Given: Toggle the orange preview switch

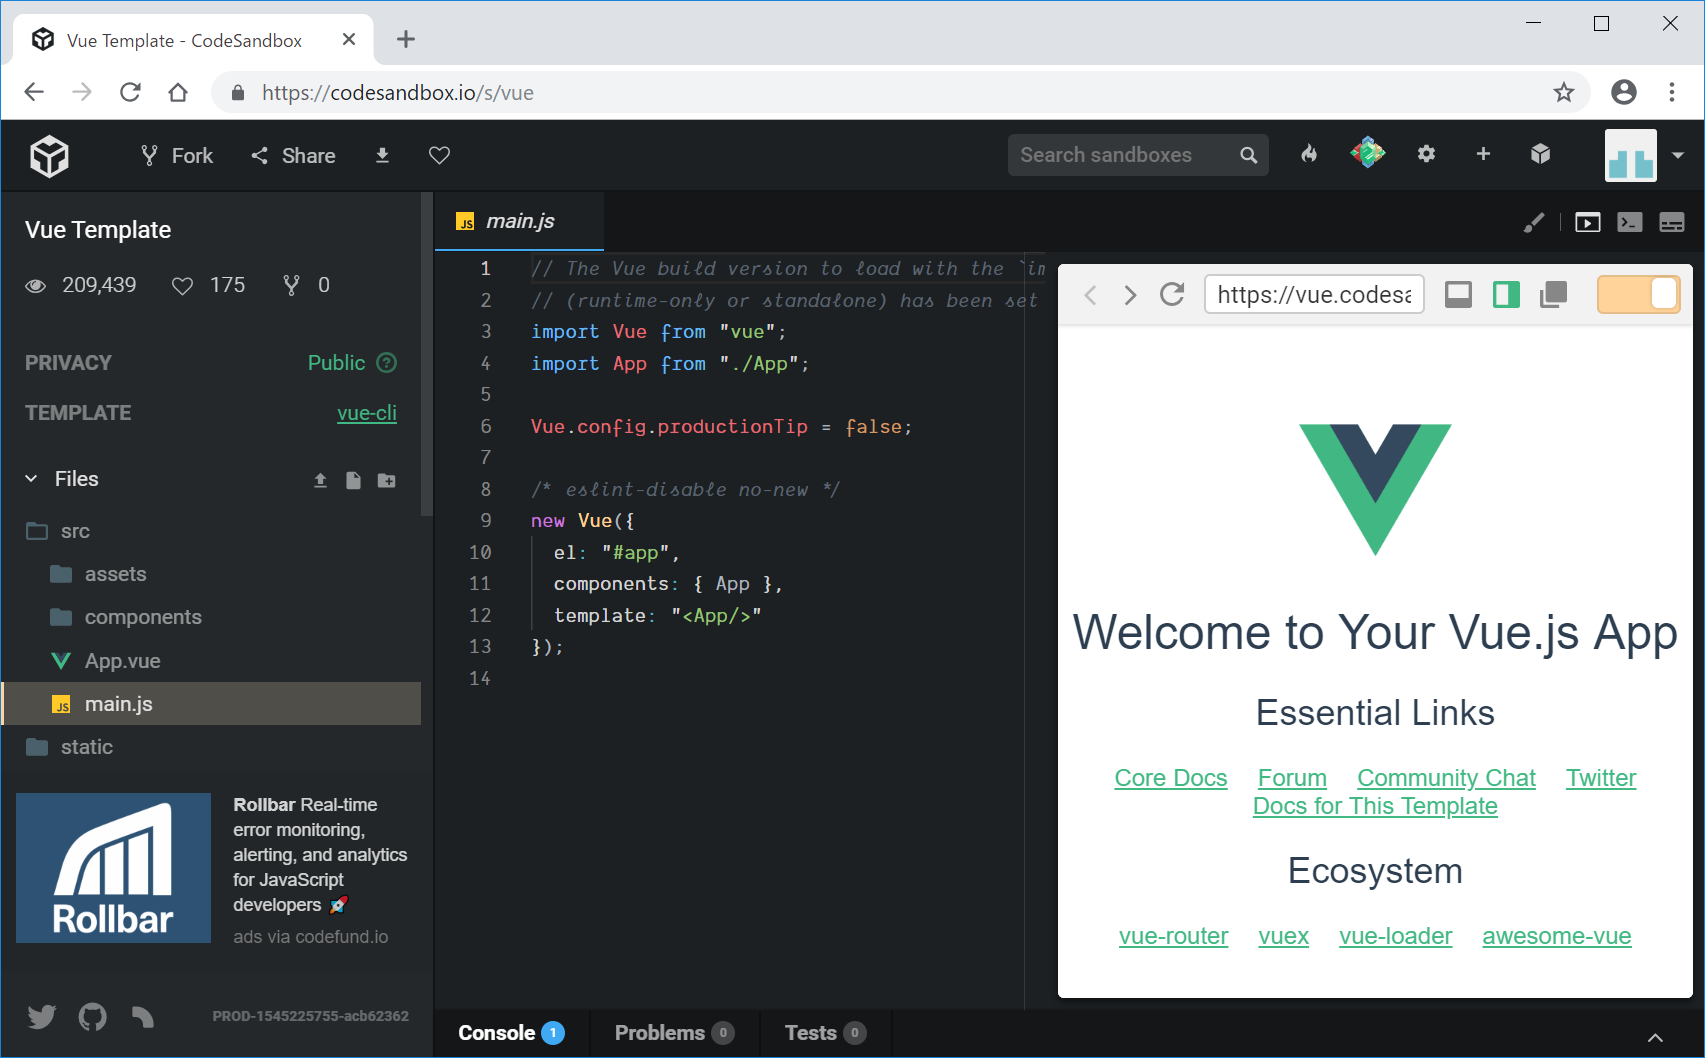Looking at the screenshot, I should [1638, 295].
